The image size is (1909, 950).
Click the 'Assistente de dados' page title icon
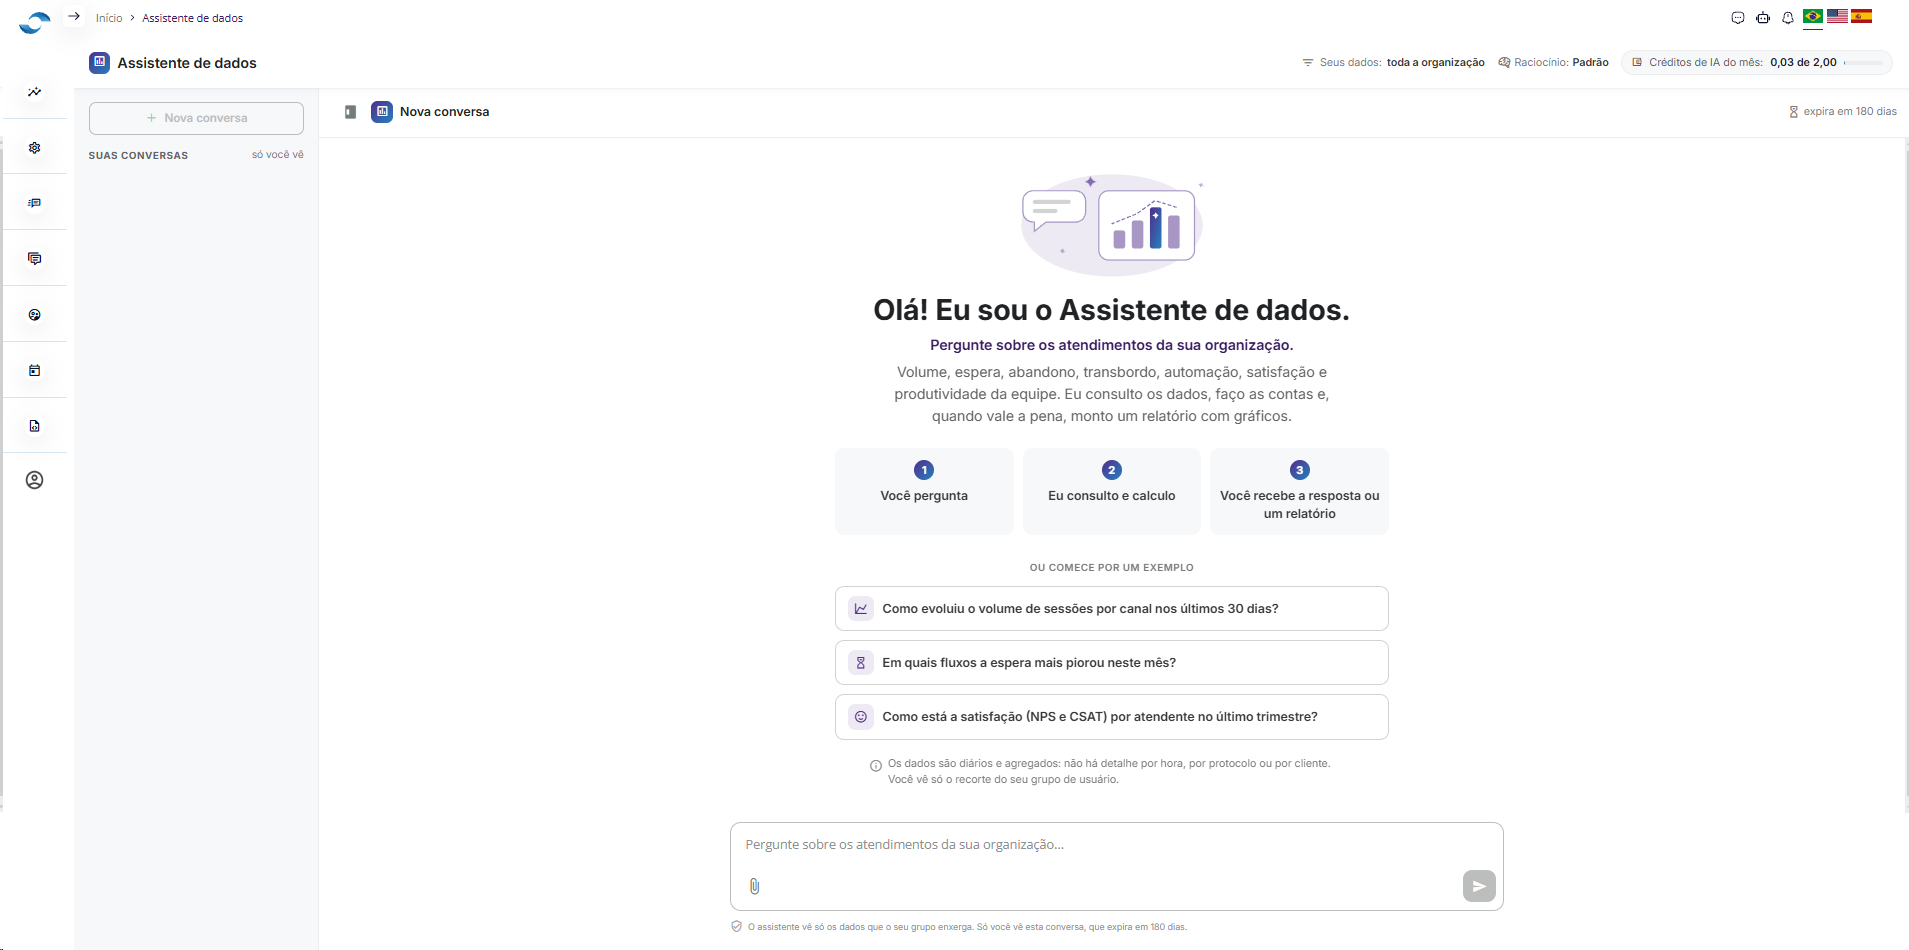tap(99, 62)
